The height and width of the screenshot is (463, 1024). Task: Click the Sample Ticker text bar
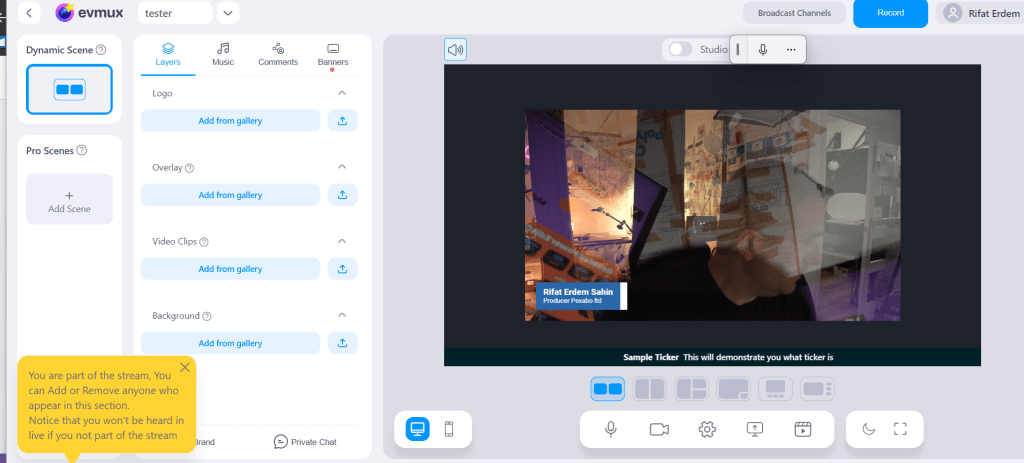click(x=712, y=357)
